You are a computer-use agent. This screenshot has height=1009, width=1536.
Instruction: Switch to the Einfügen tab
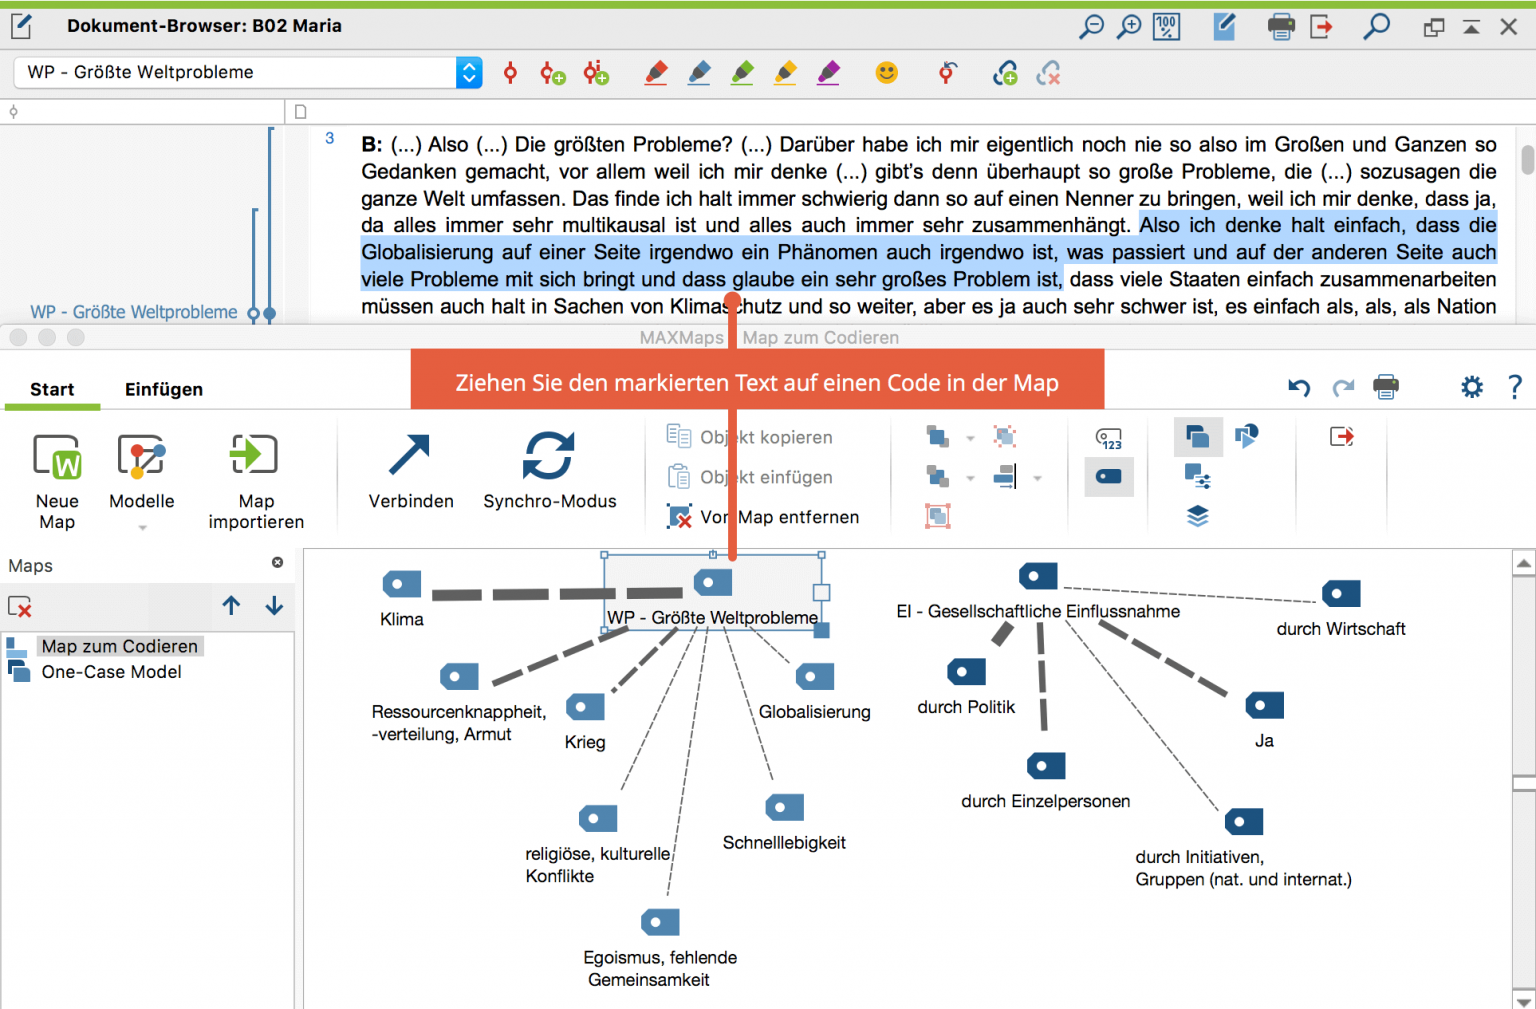click(164, 390)
